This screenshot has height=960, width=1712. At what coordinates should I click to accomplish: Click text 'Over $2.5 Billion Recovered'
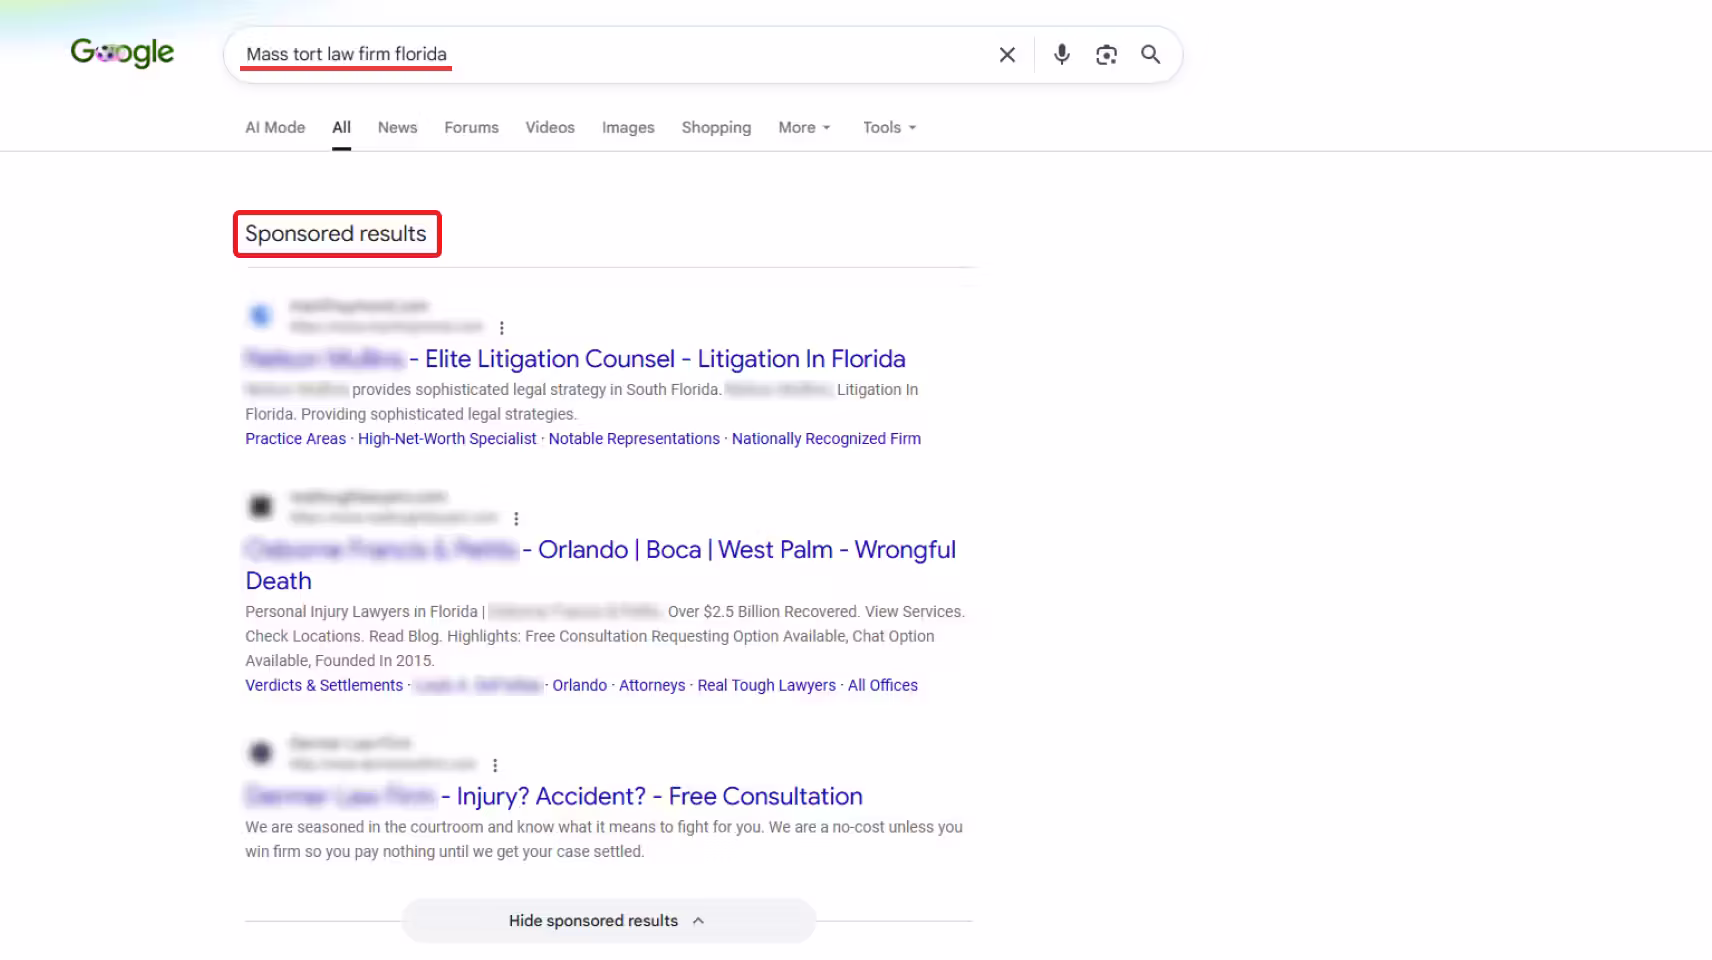tap(763, 612)
